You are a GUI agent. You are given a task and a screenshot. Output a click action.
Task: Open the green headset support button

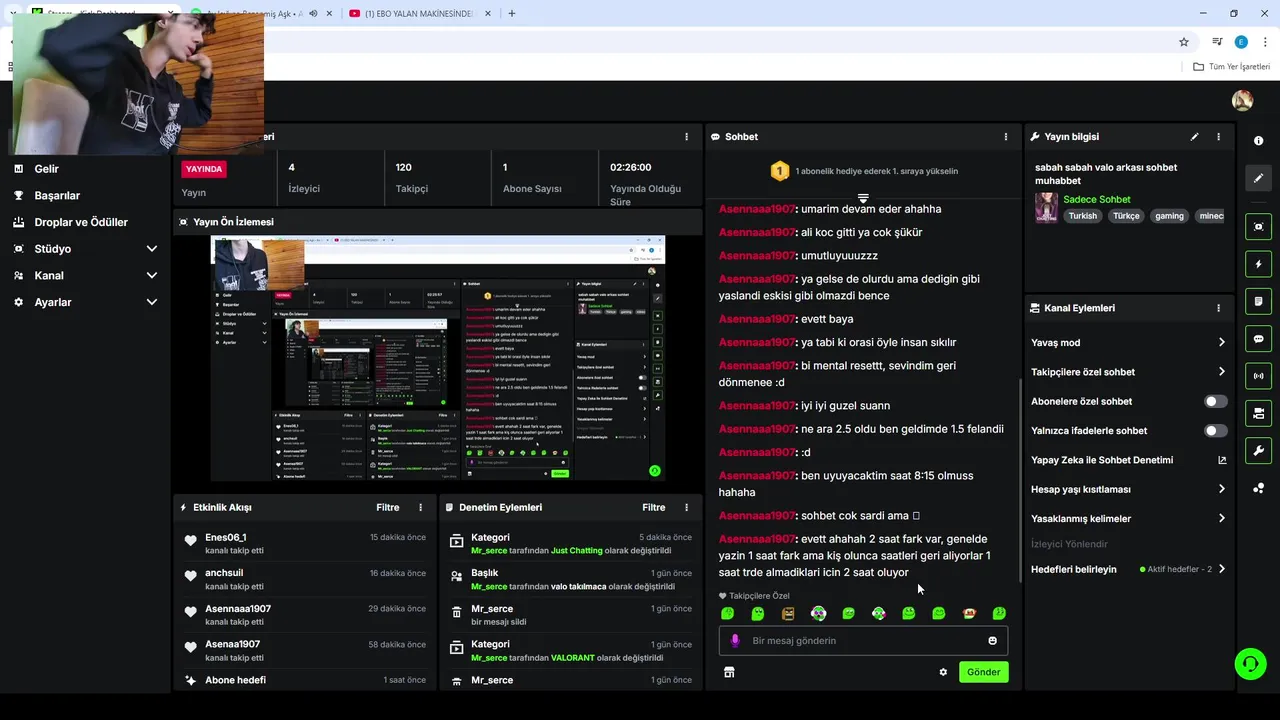(x=1249, y=663)
